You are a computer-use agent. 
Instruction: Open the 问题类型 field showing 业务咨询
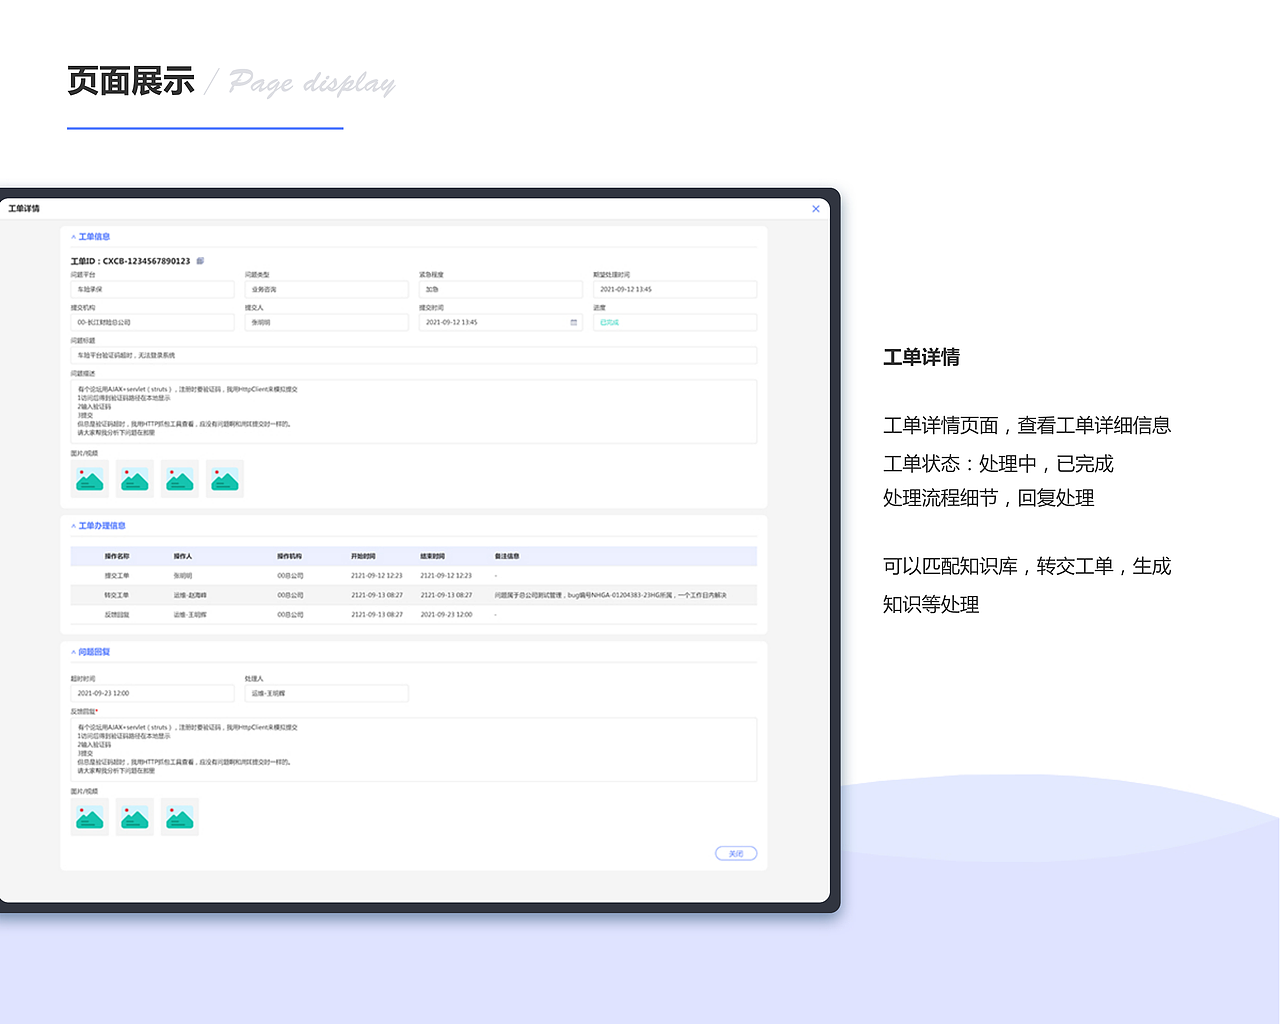(x=326, y=289)
